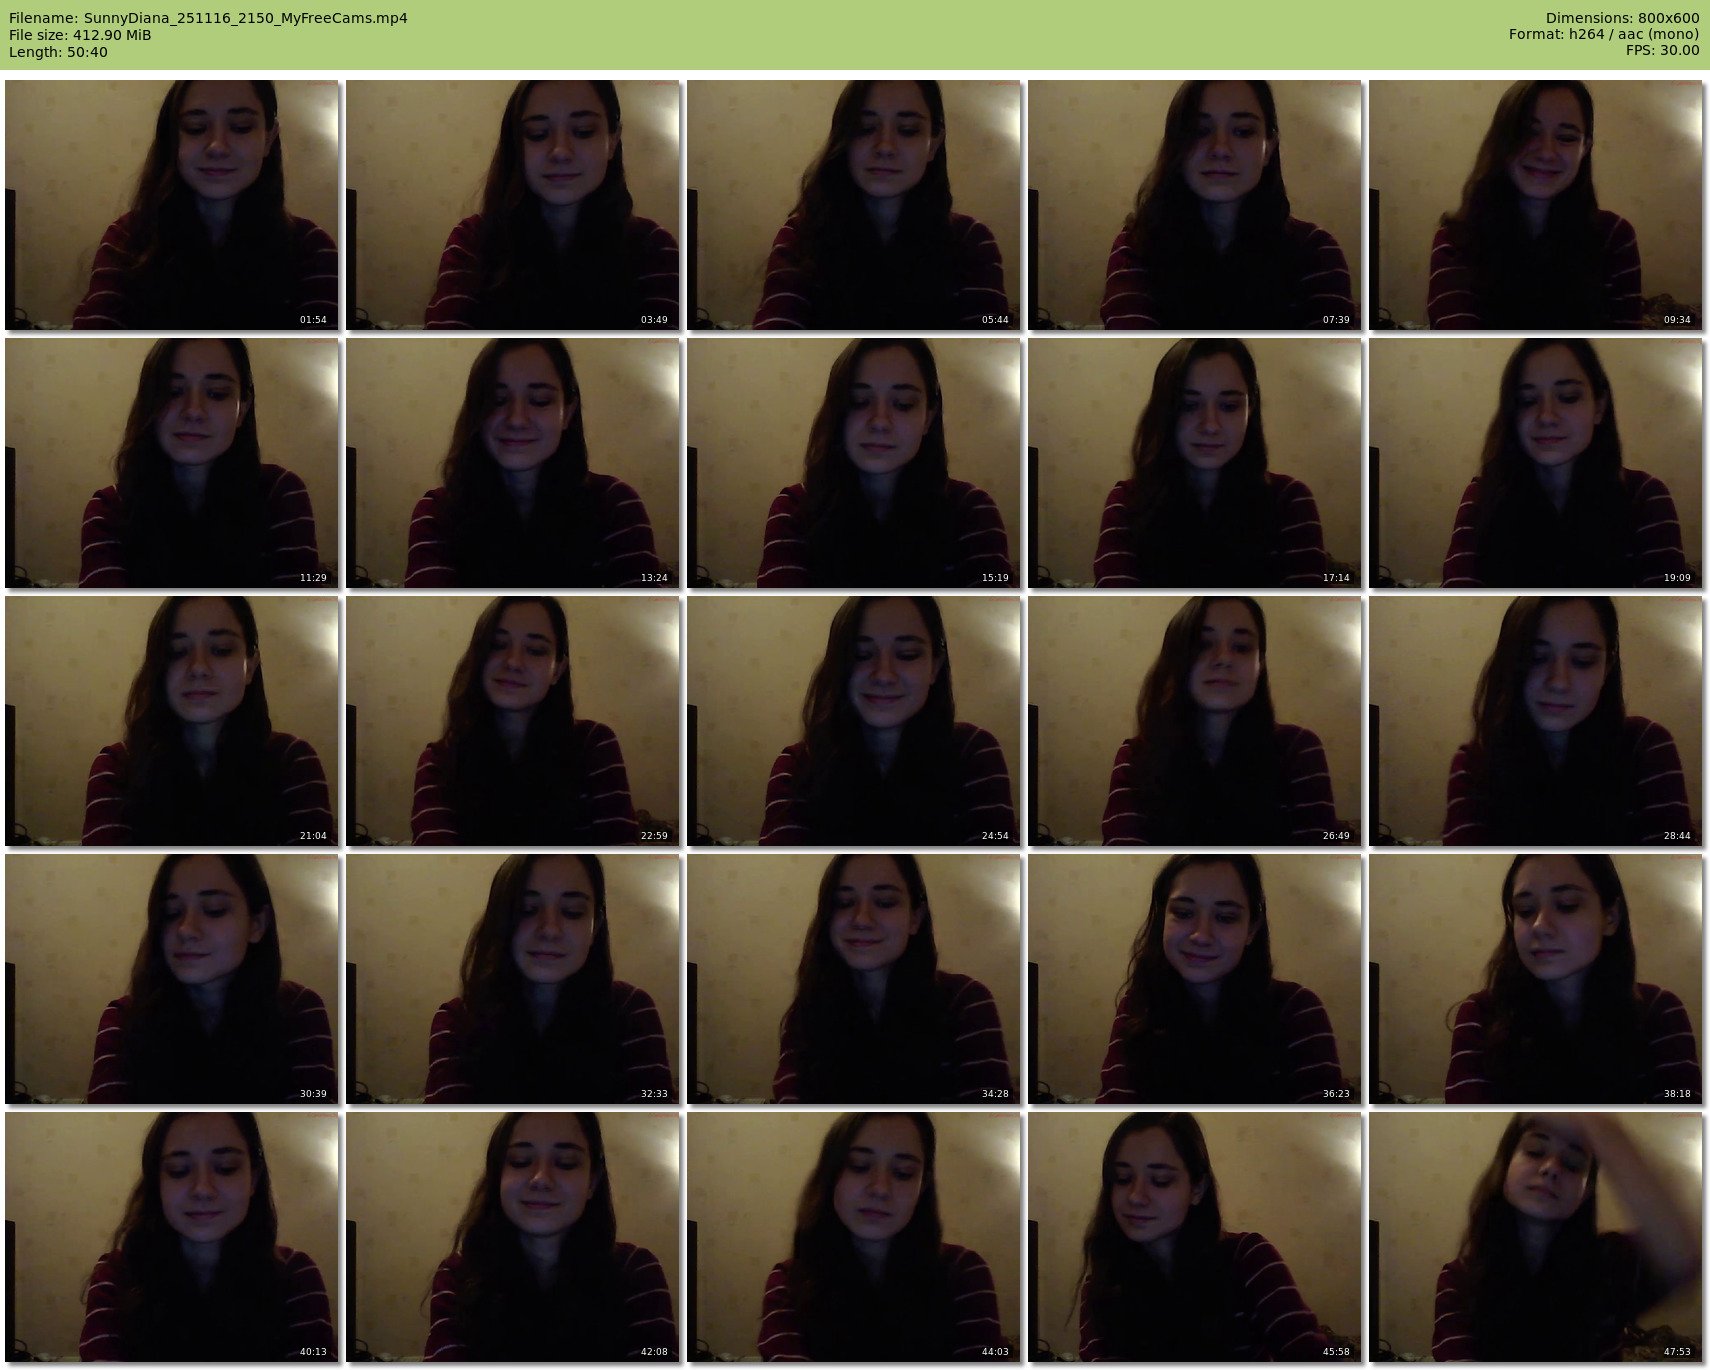The width and height of the screenshot is (1710, 1370).
Task: Select the thumbnail at 11:29
Action: point(172,463)
